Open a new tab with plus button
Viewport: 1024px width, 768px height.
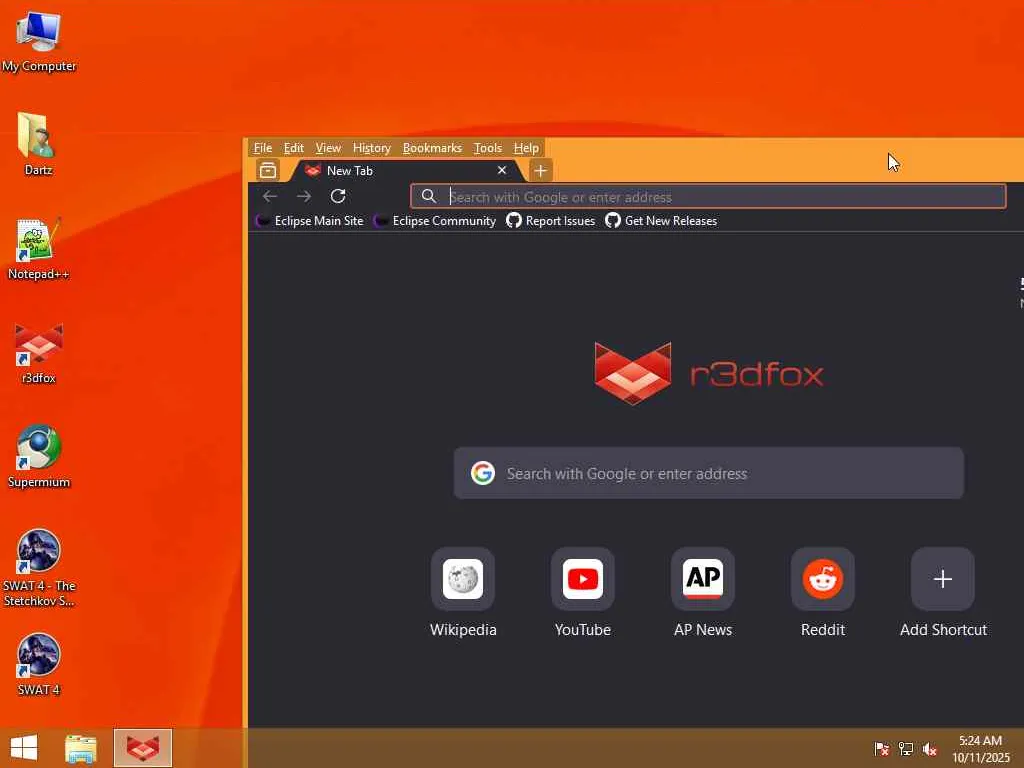(540, 171)
